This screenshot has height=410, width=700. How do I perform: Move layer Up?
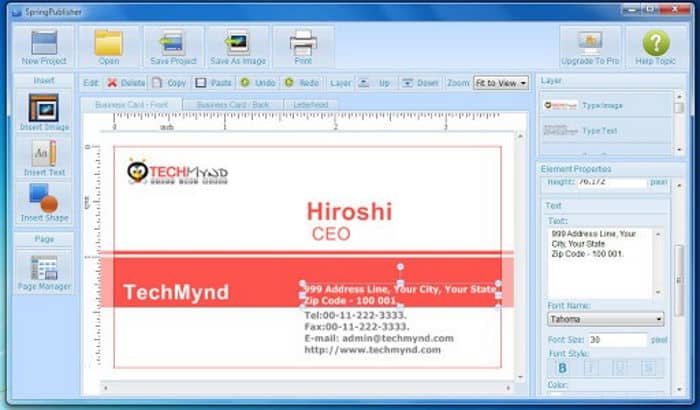point(375,83)
